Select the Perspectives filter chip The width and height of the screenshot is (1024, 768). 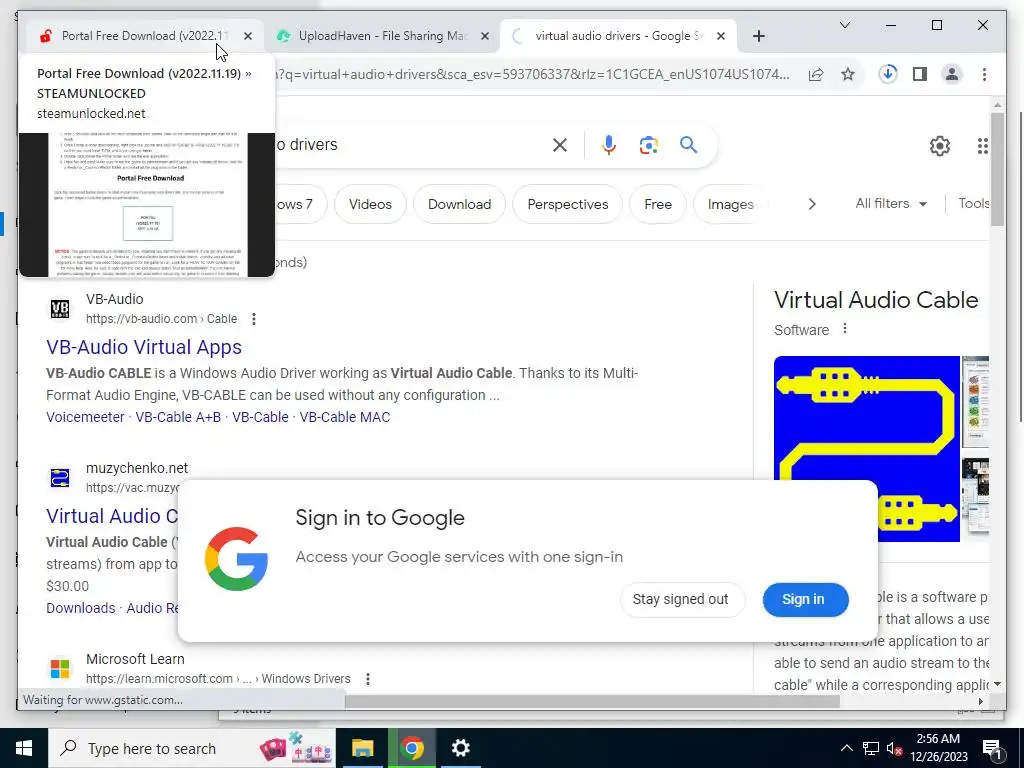click(x=568, y=204)
